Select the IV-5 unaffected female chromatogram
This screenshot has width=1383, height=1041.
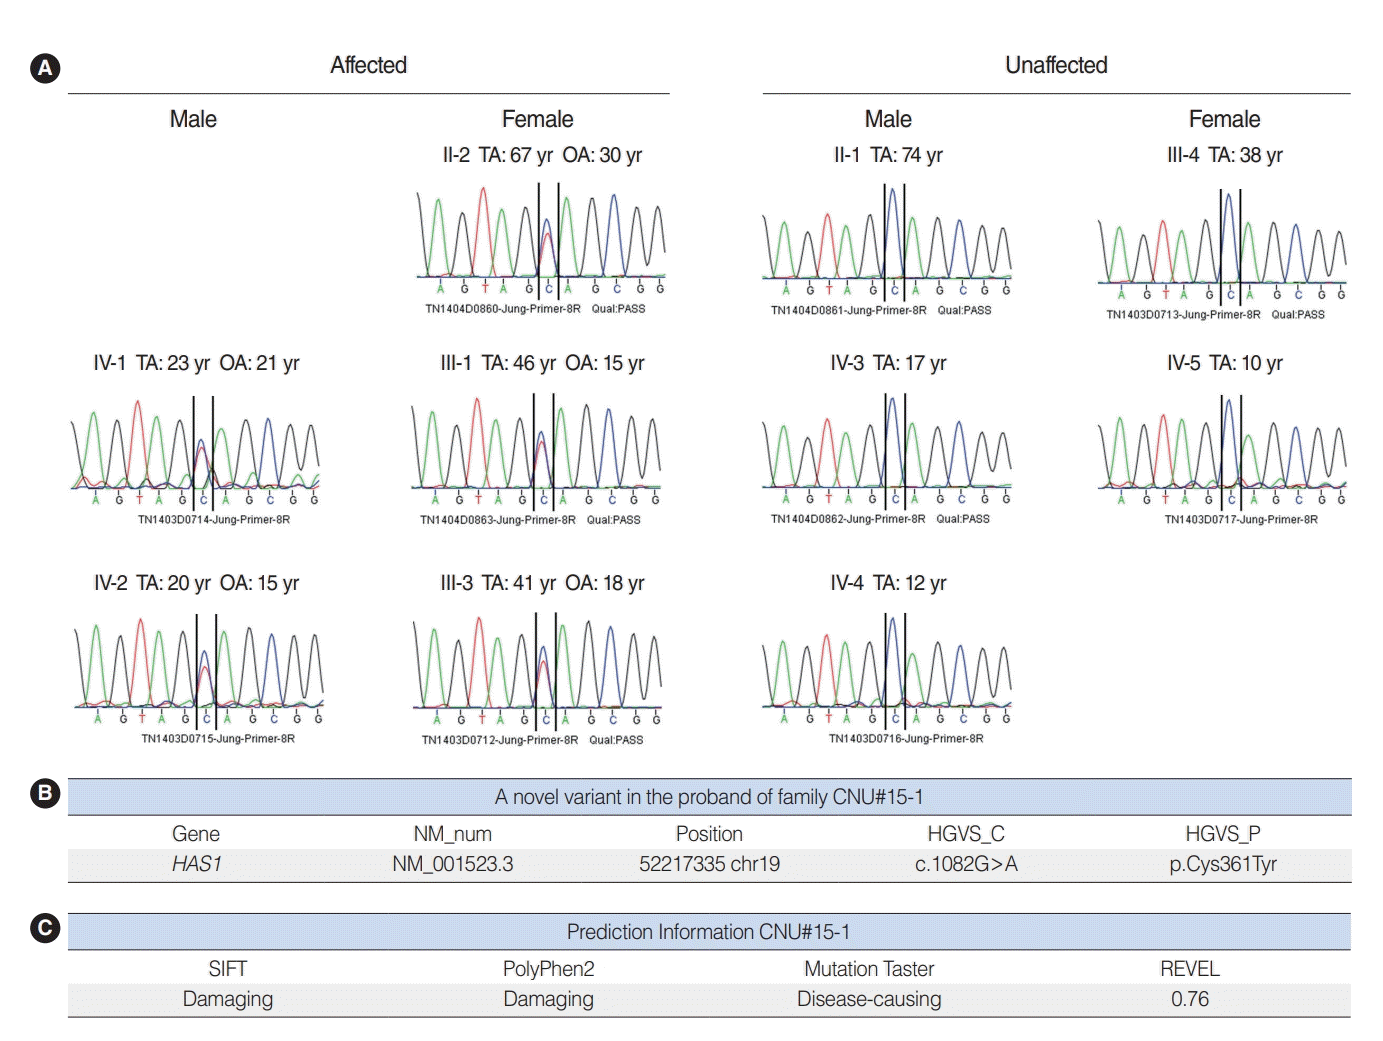click(x=1222, y=449)
